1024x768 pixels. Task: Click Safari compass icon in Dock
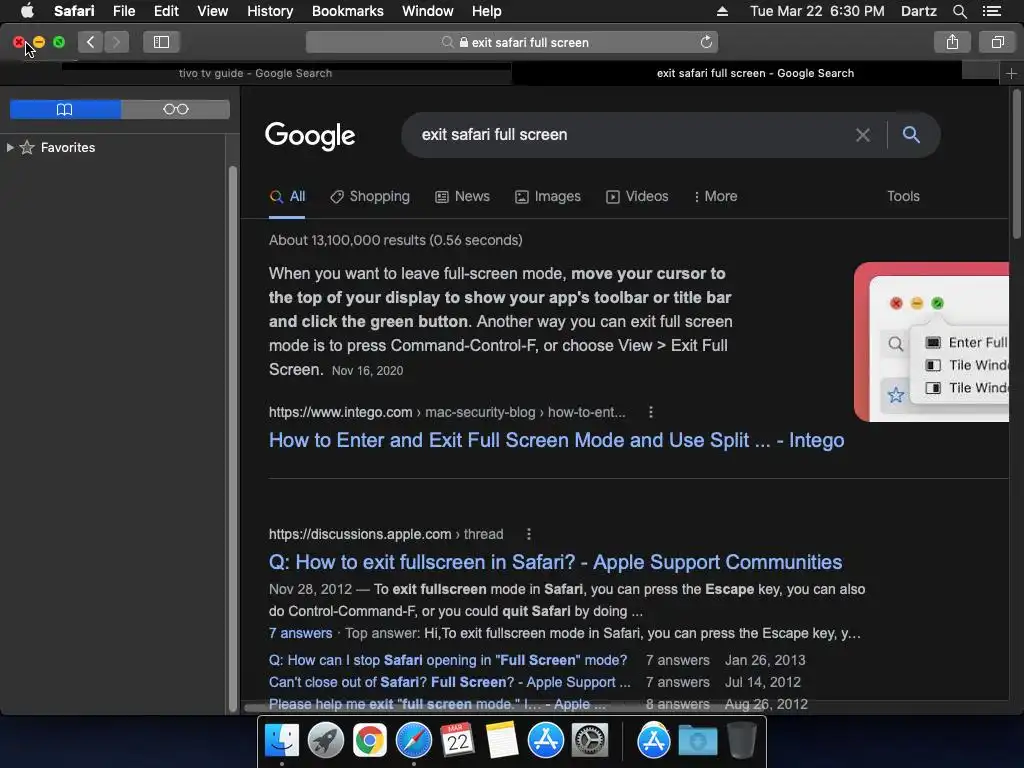tap(413, 741)
